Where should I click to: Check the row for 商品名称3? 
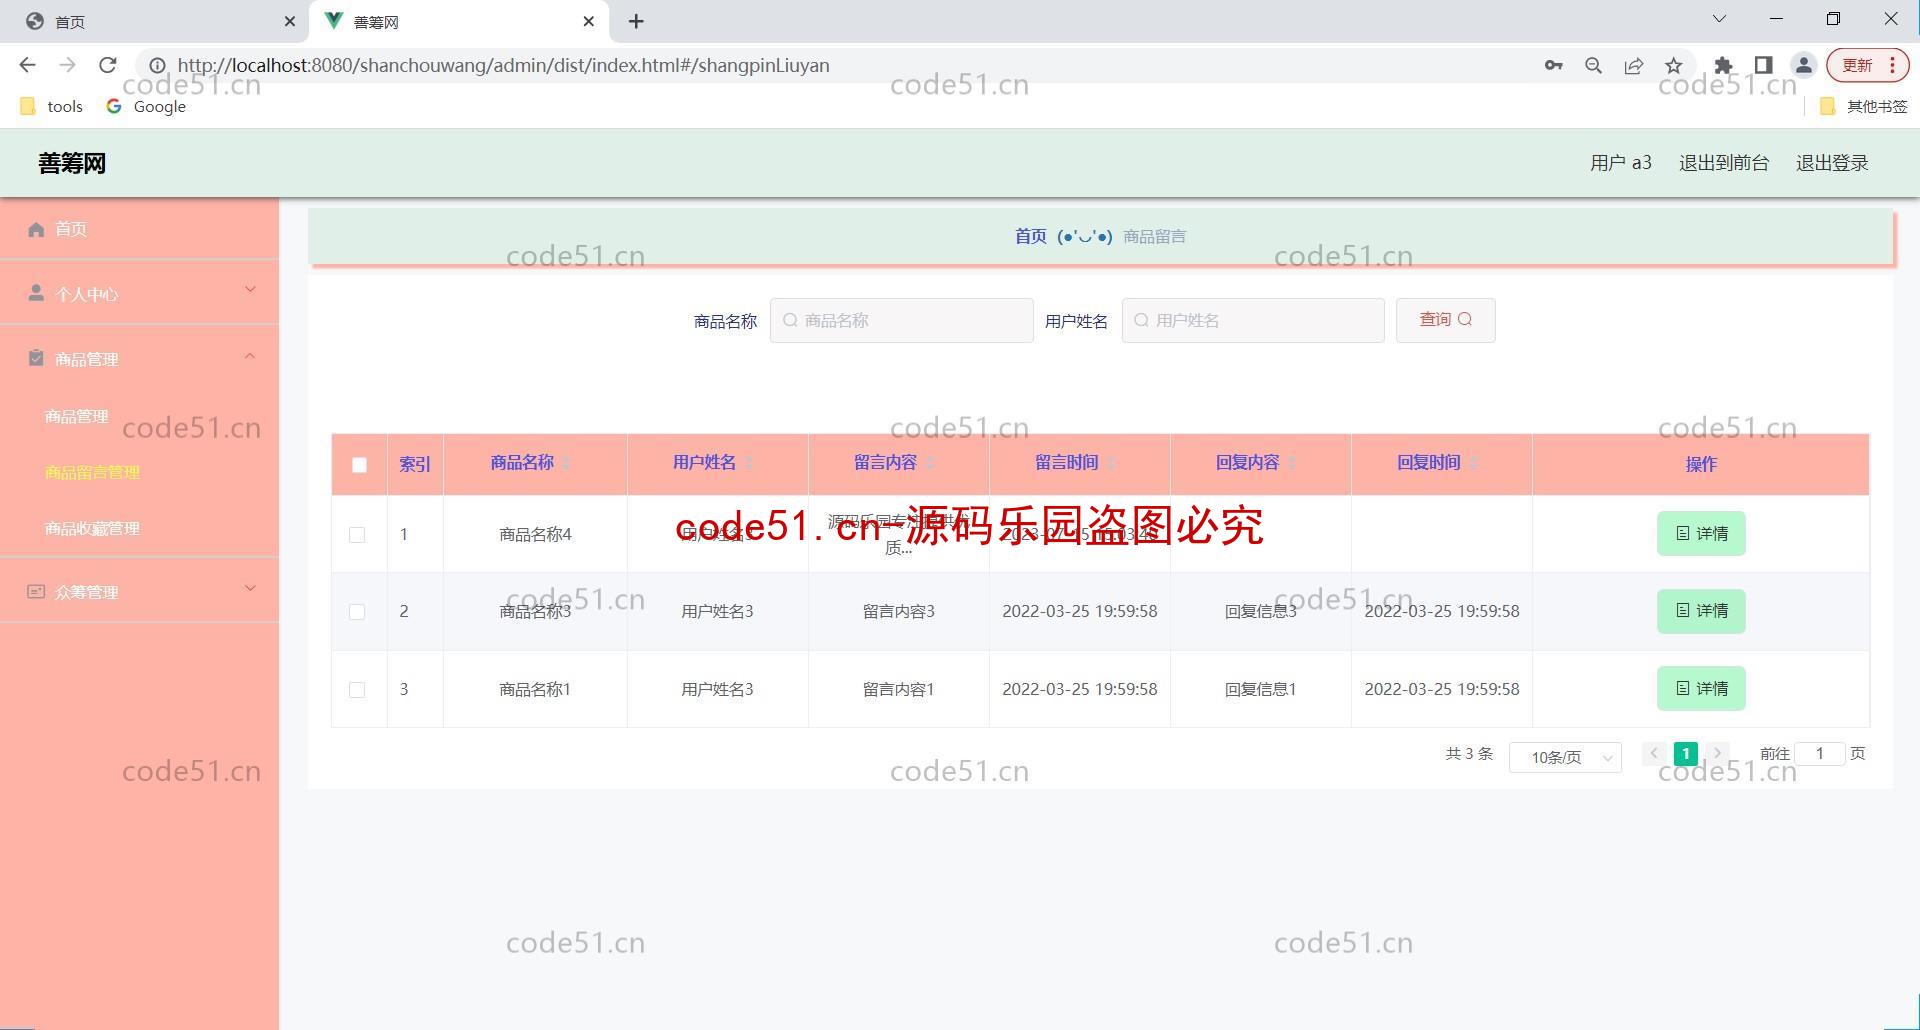[357, 612]
